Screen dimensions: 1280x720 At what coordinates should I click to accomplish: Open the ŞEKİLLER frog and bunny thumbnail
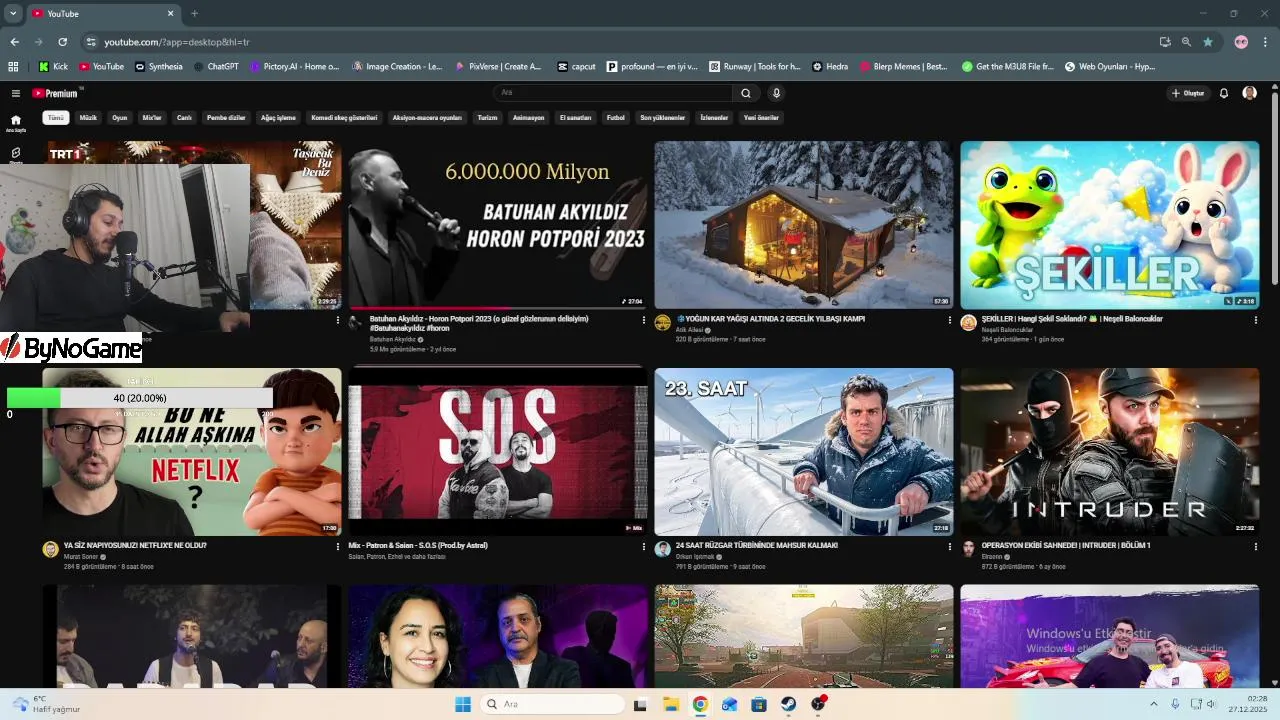(1110, 225)
